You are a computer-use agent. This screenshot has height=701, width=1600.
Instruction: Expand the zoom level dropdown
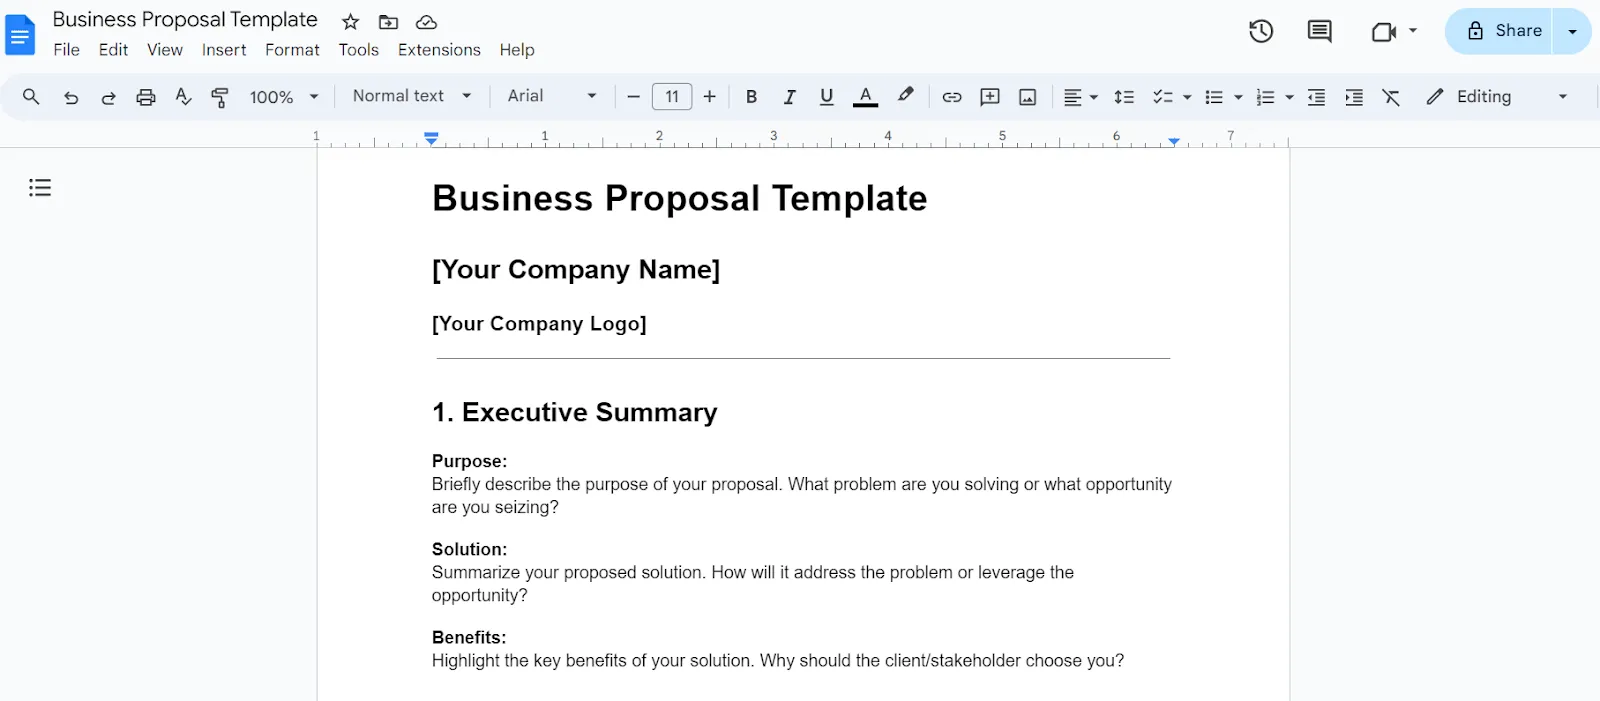coord(284,97)
